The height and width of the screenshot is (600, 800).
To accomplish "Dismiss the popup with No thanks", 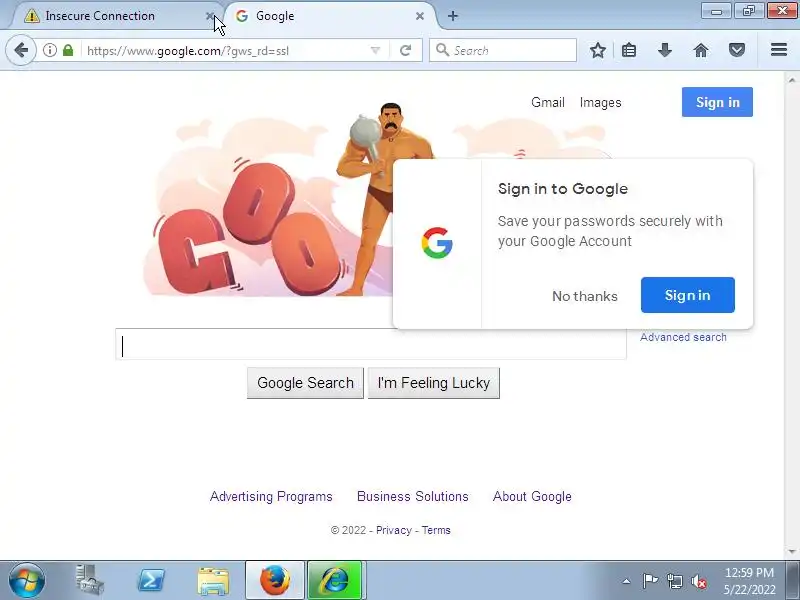I will coord(585,296).
